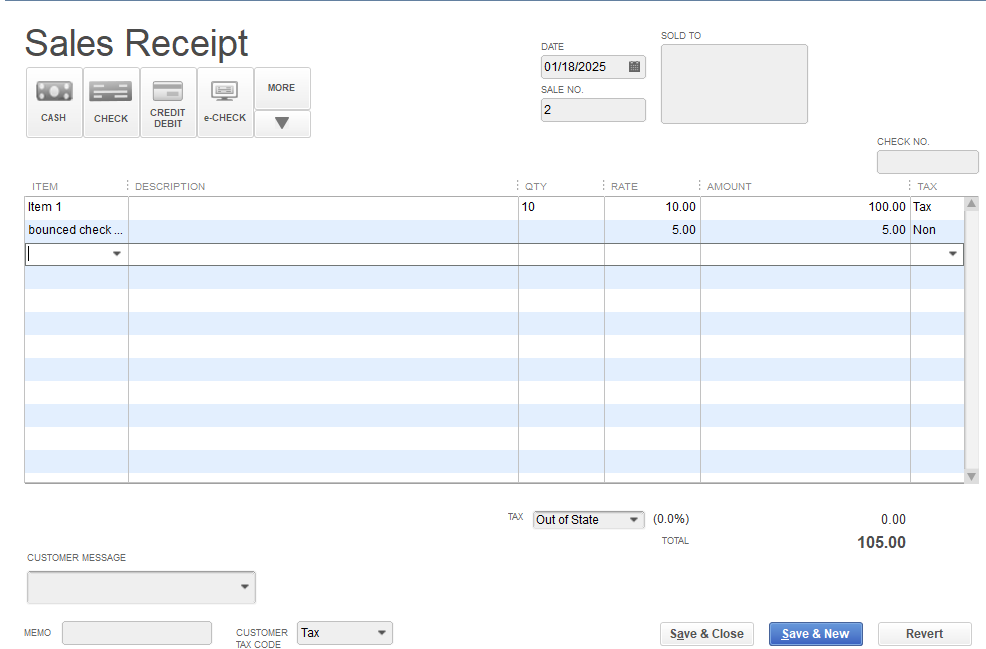
Task: Open the tax code dropdown in new row
Action: point(953,254)
